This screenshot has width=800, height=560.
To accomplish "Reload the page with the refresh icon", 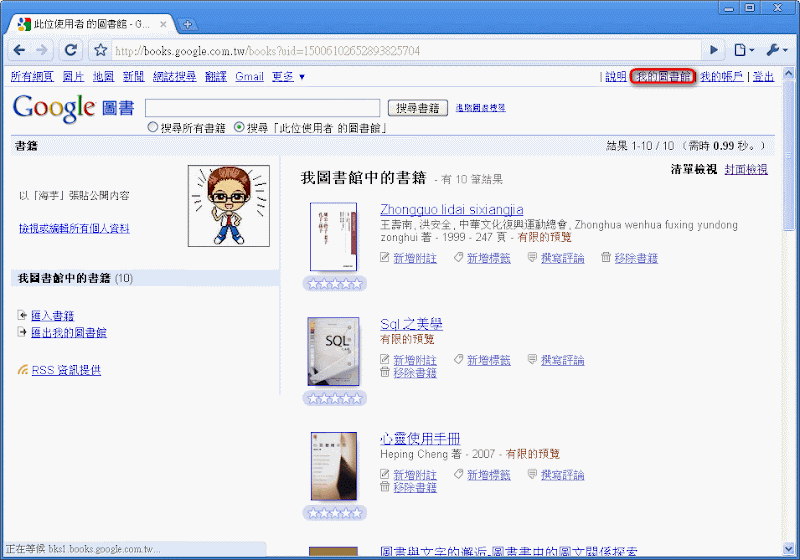I will tap(70, 50).
